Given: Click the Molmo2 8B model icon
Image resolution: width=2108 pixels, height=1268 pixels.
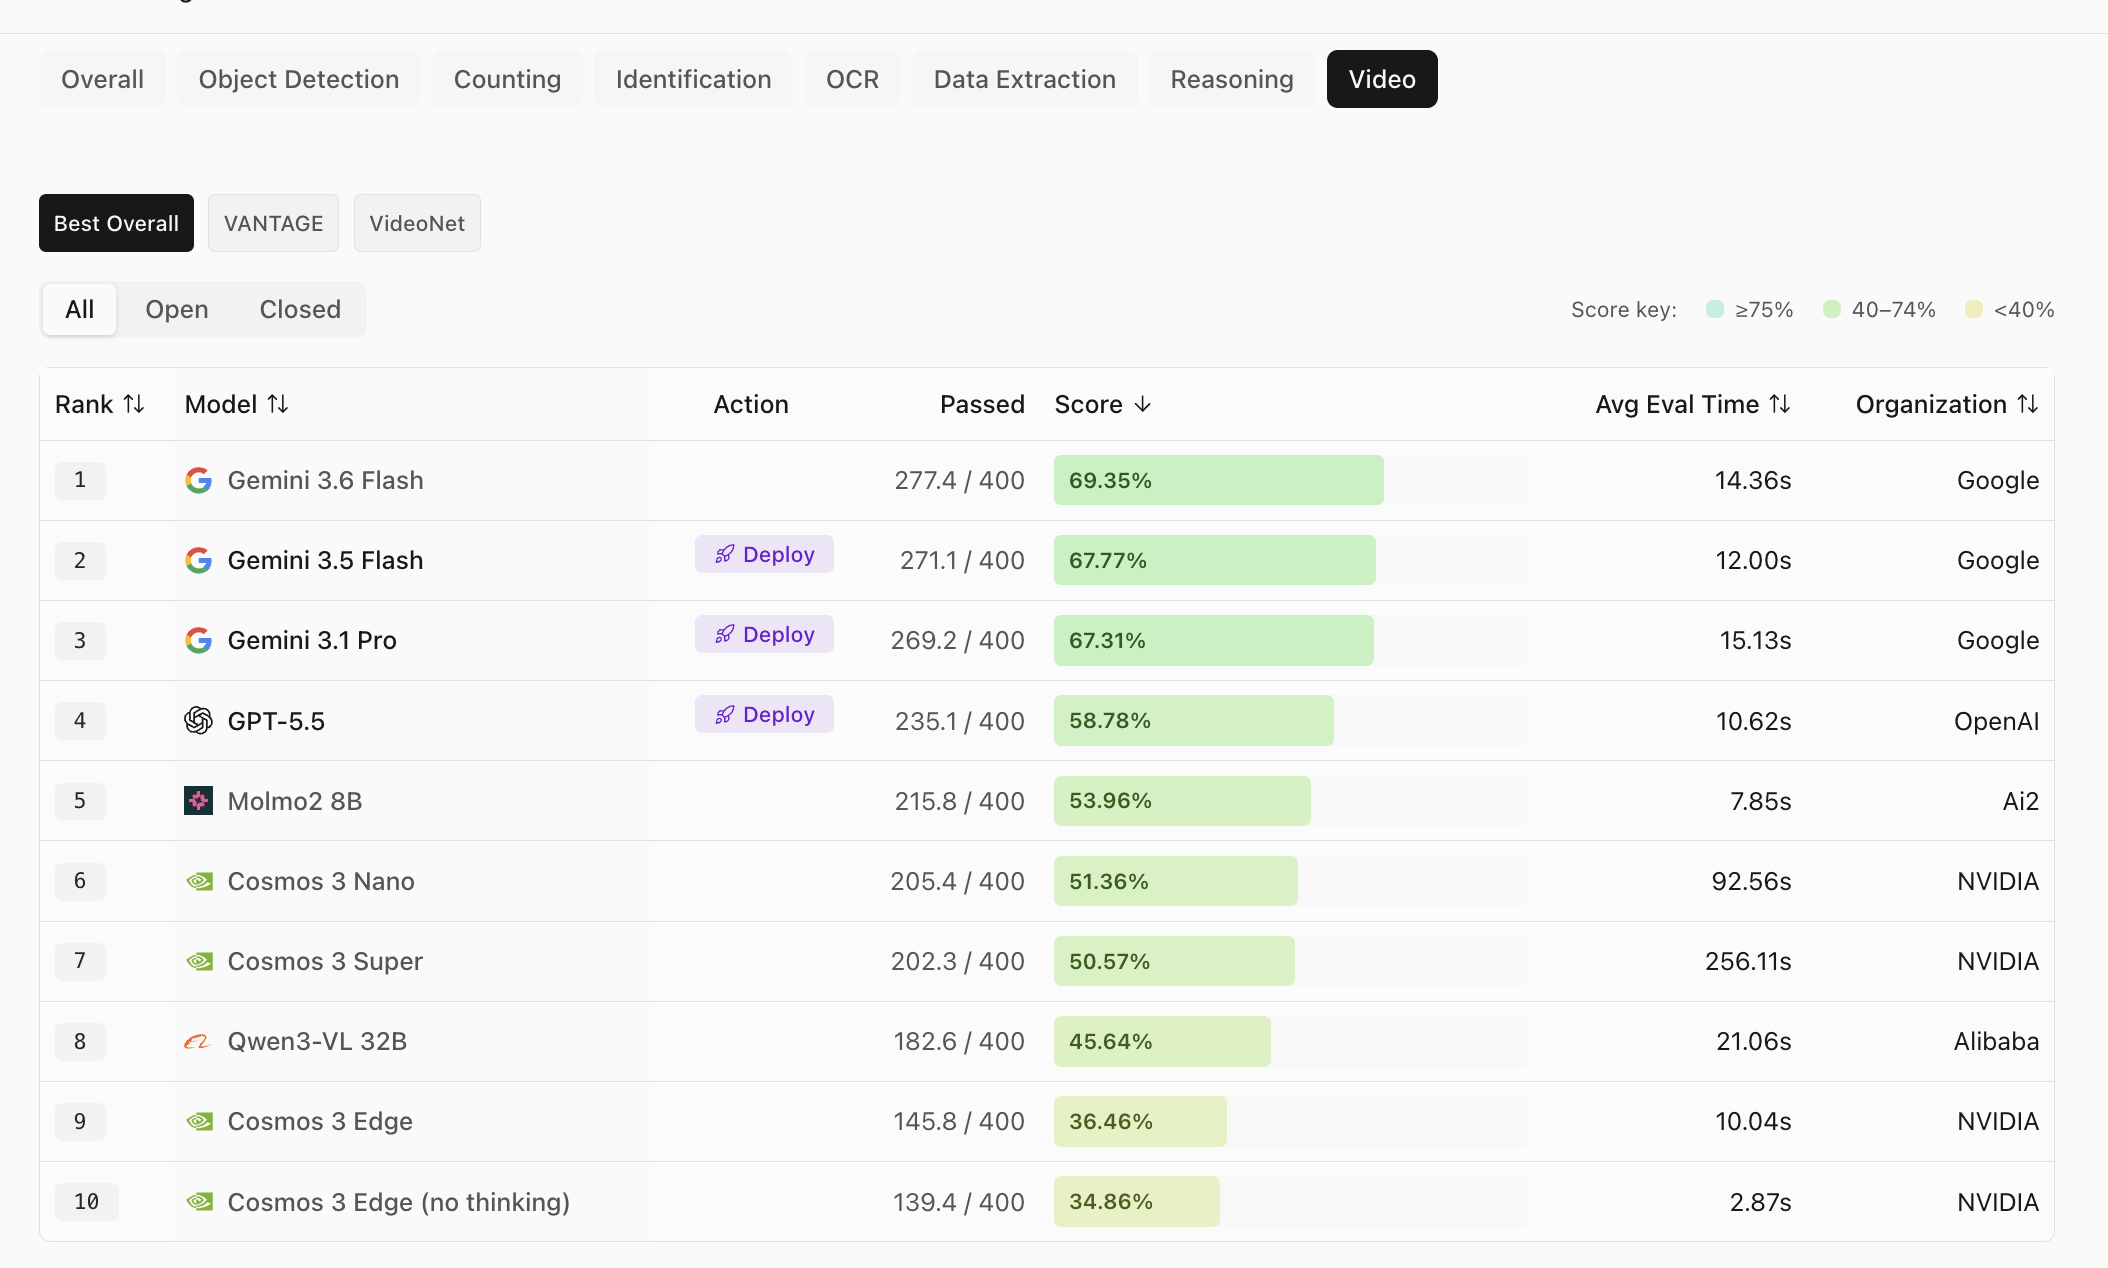Looking at the screenshot, I should (198, 800).
